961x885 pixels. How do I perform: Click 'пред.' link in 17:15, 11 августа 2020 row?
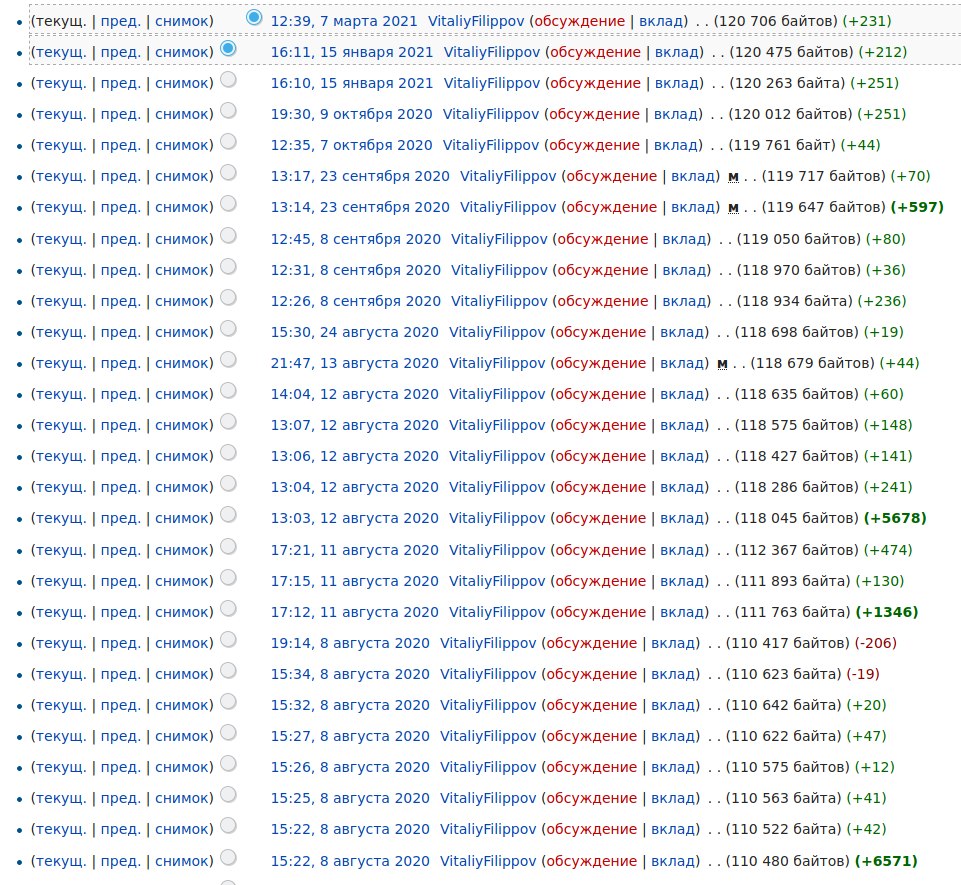tap(121, 581)
